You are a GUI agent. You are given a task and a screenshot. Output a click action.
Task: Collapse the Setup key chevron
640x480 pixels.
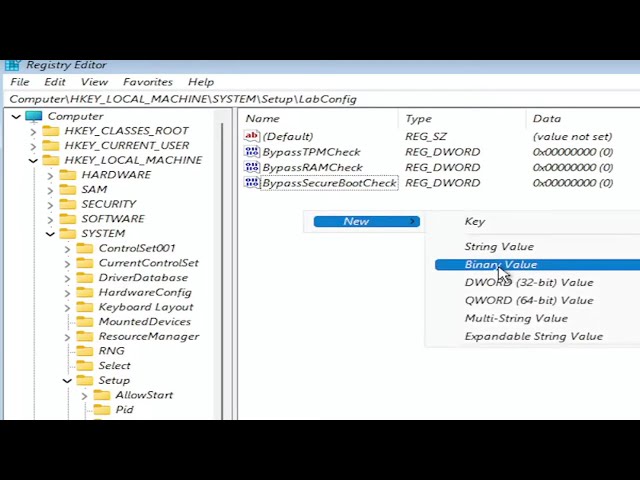[x=67, y=381]
